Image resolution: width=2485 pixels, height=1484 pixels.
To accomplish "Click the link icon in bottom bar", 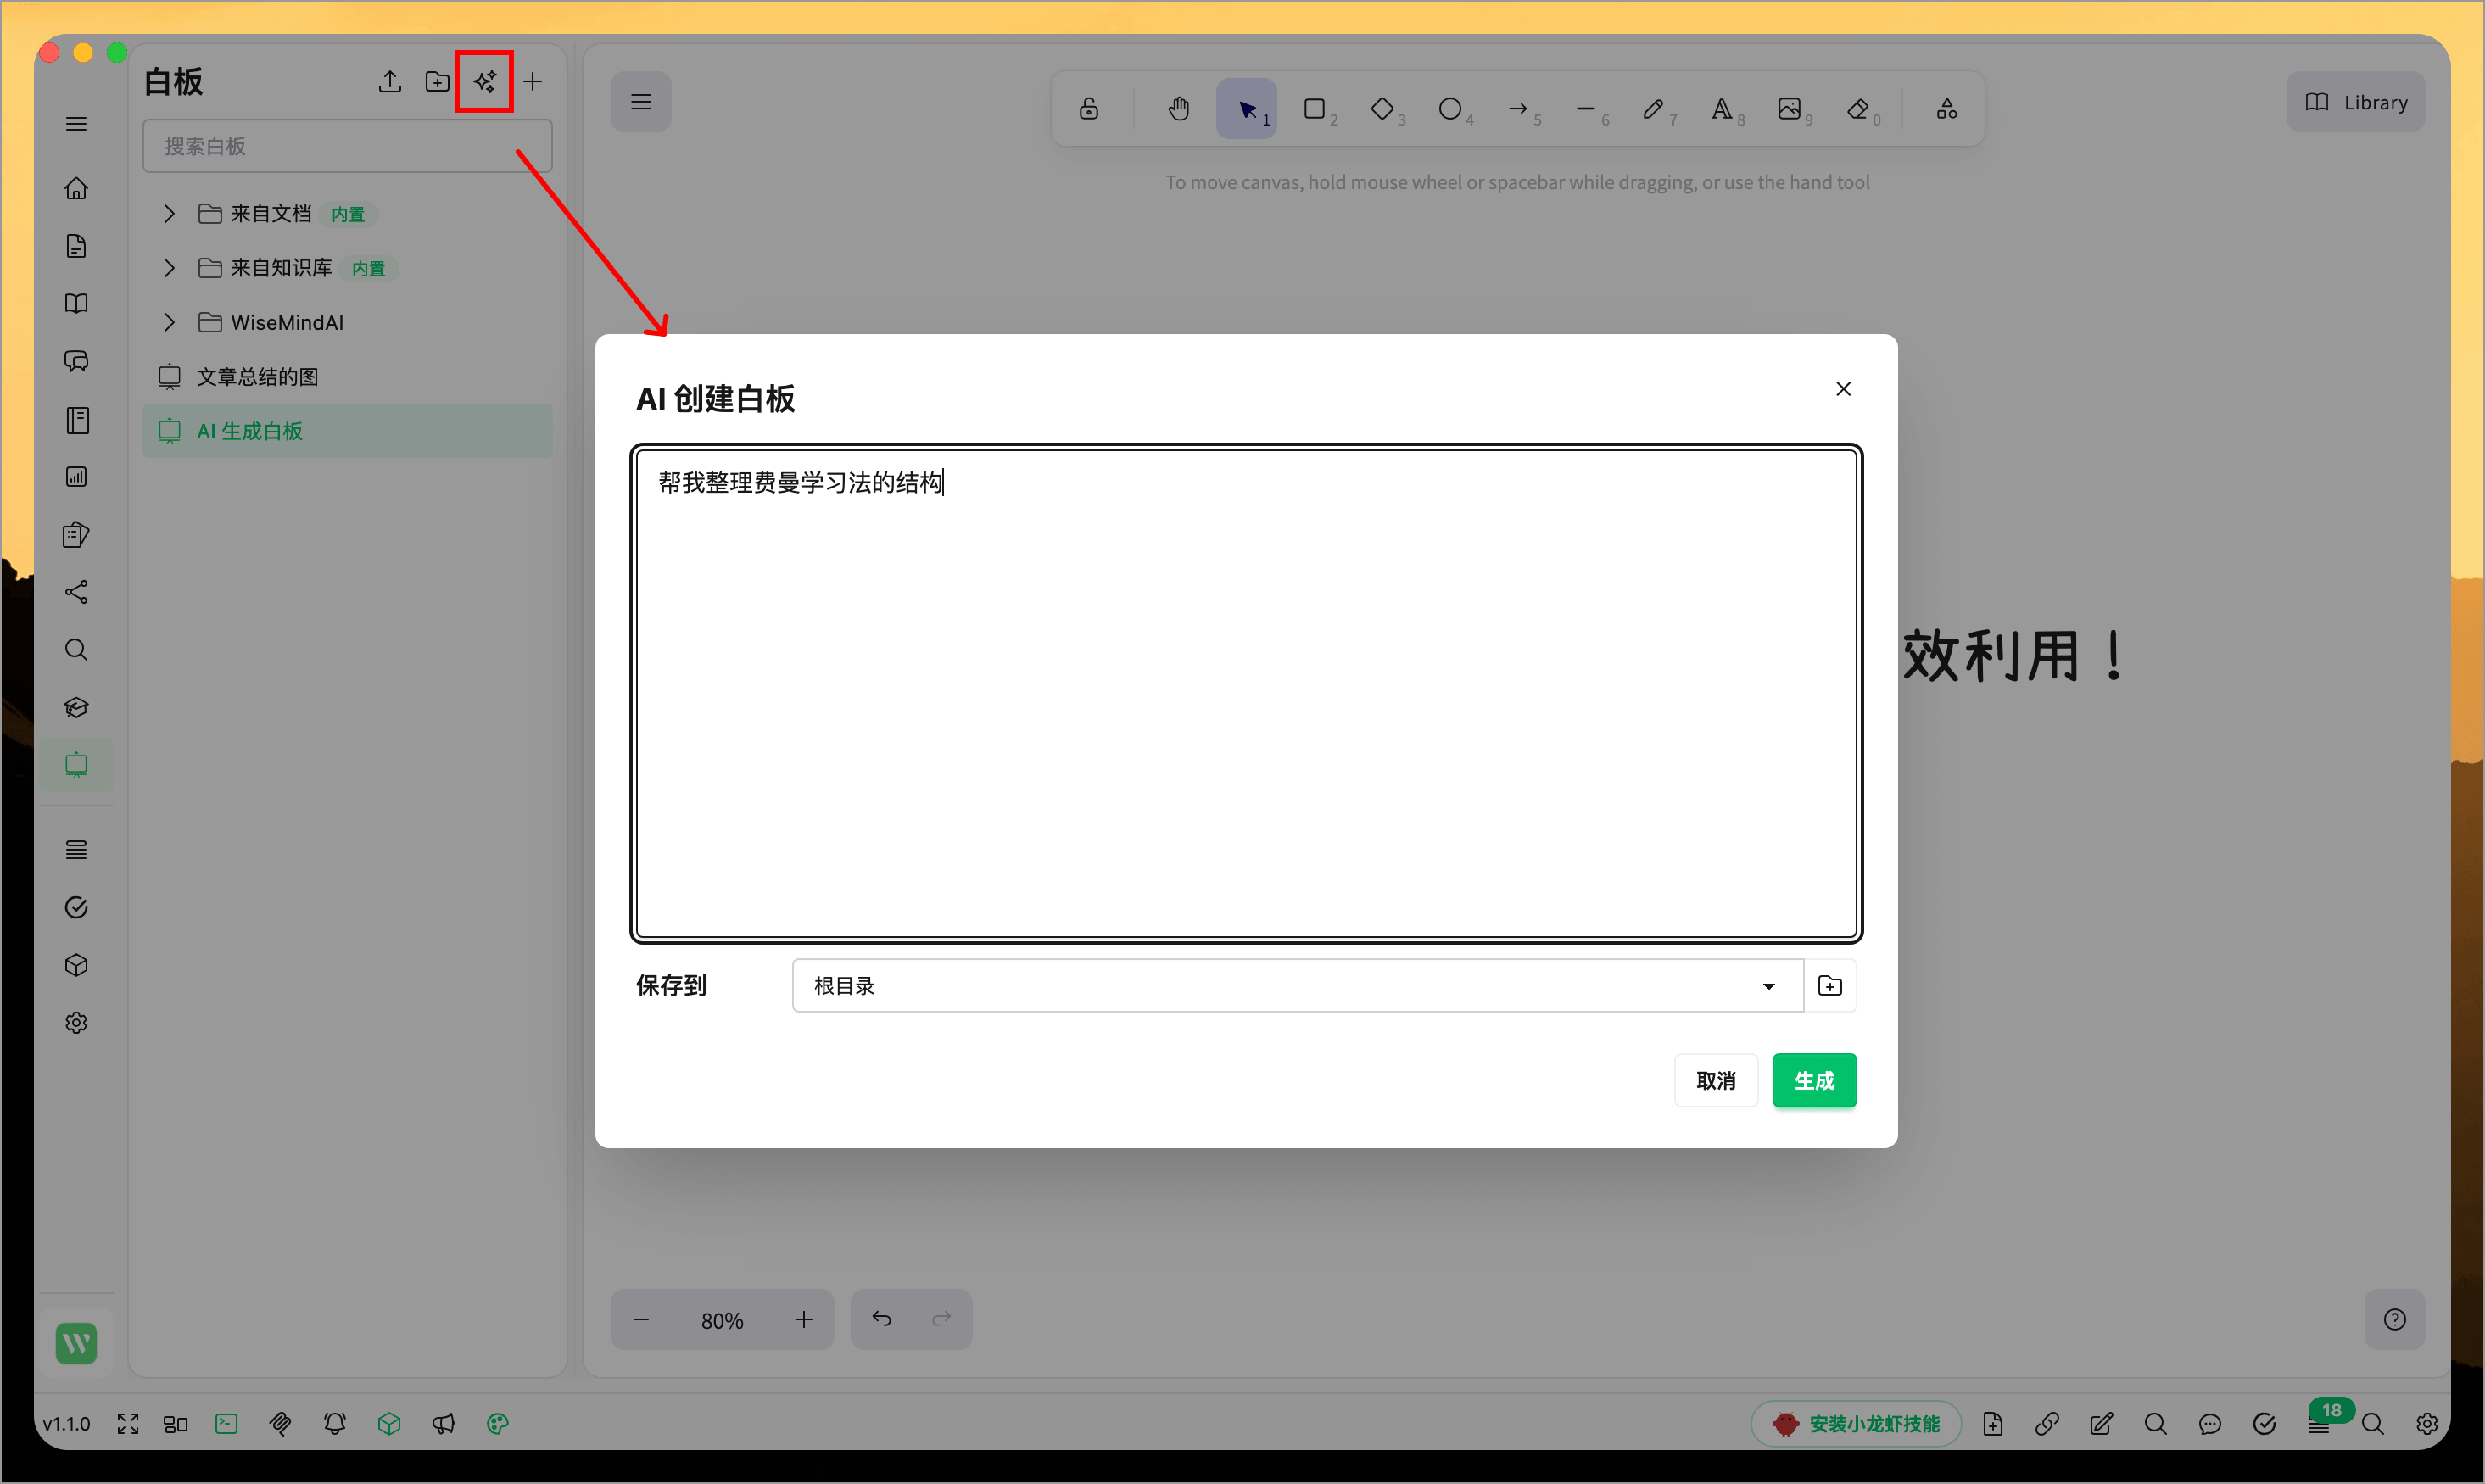I will tap(2047, 1424).
